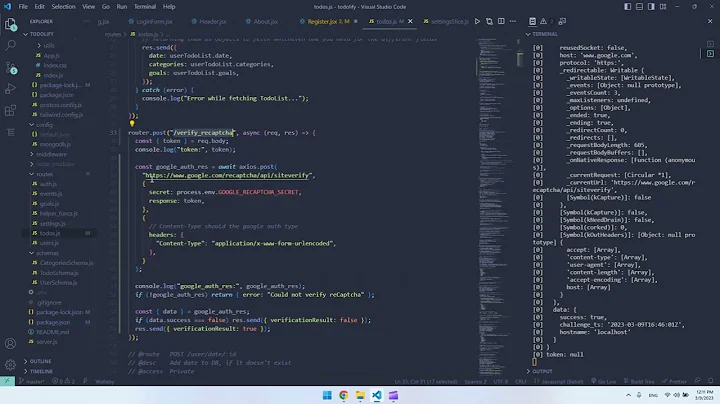Toggle Go Live server in status bar
The image size is (720, 404).
(603, 381)
